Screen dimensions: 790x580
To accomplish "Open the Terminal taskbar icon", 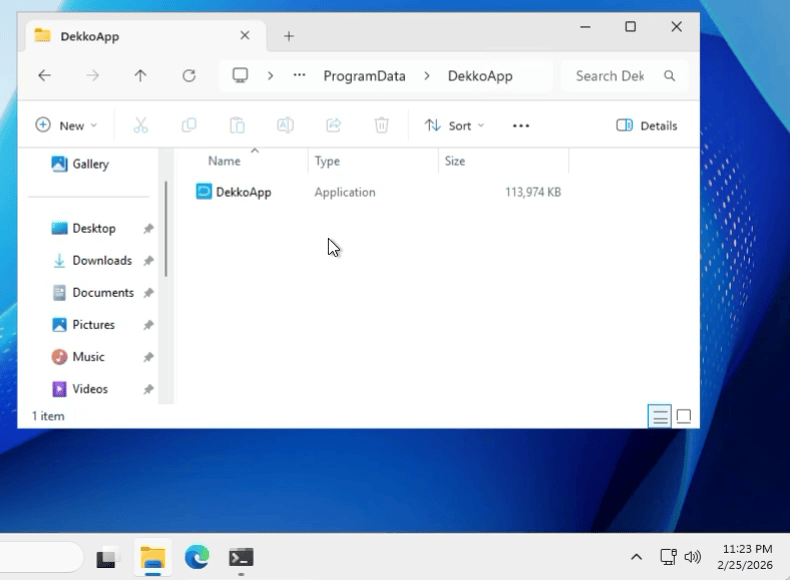I will tap(241, 557).
